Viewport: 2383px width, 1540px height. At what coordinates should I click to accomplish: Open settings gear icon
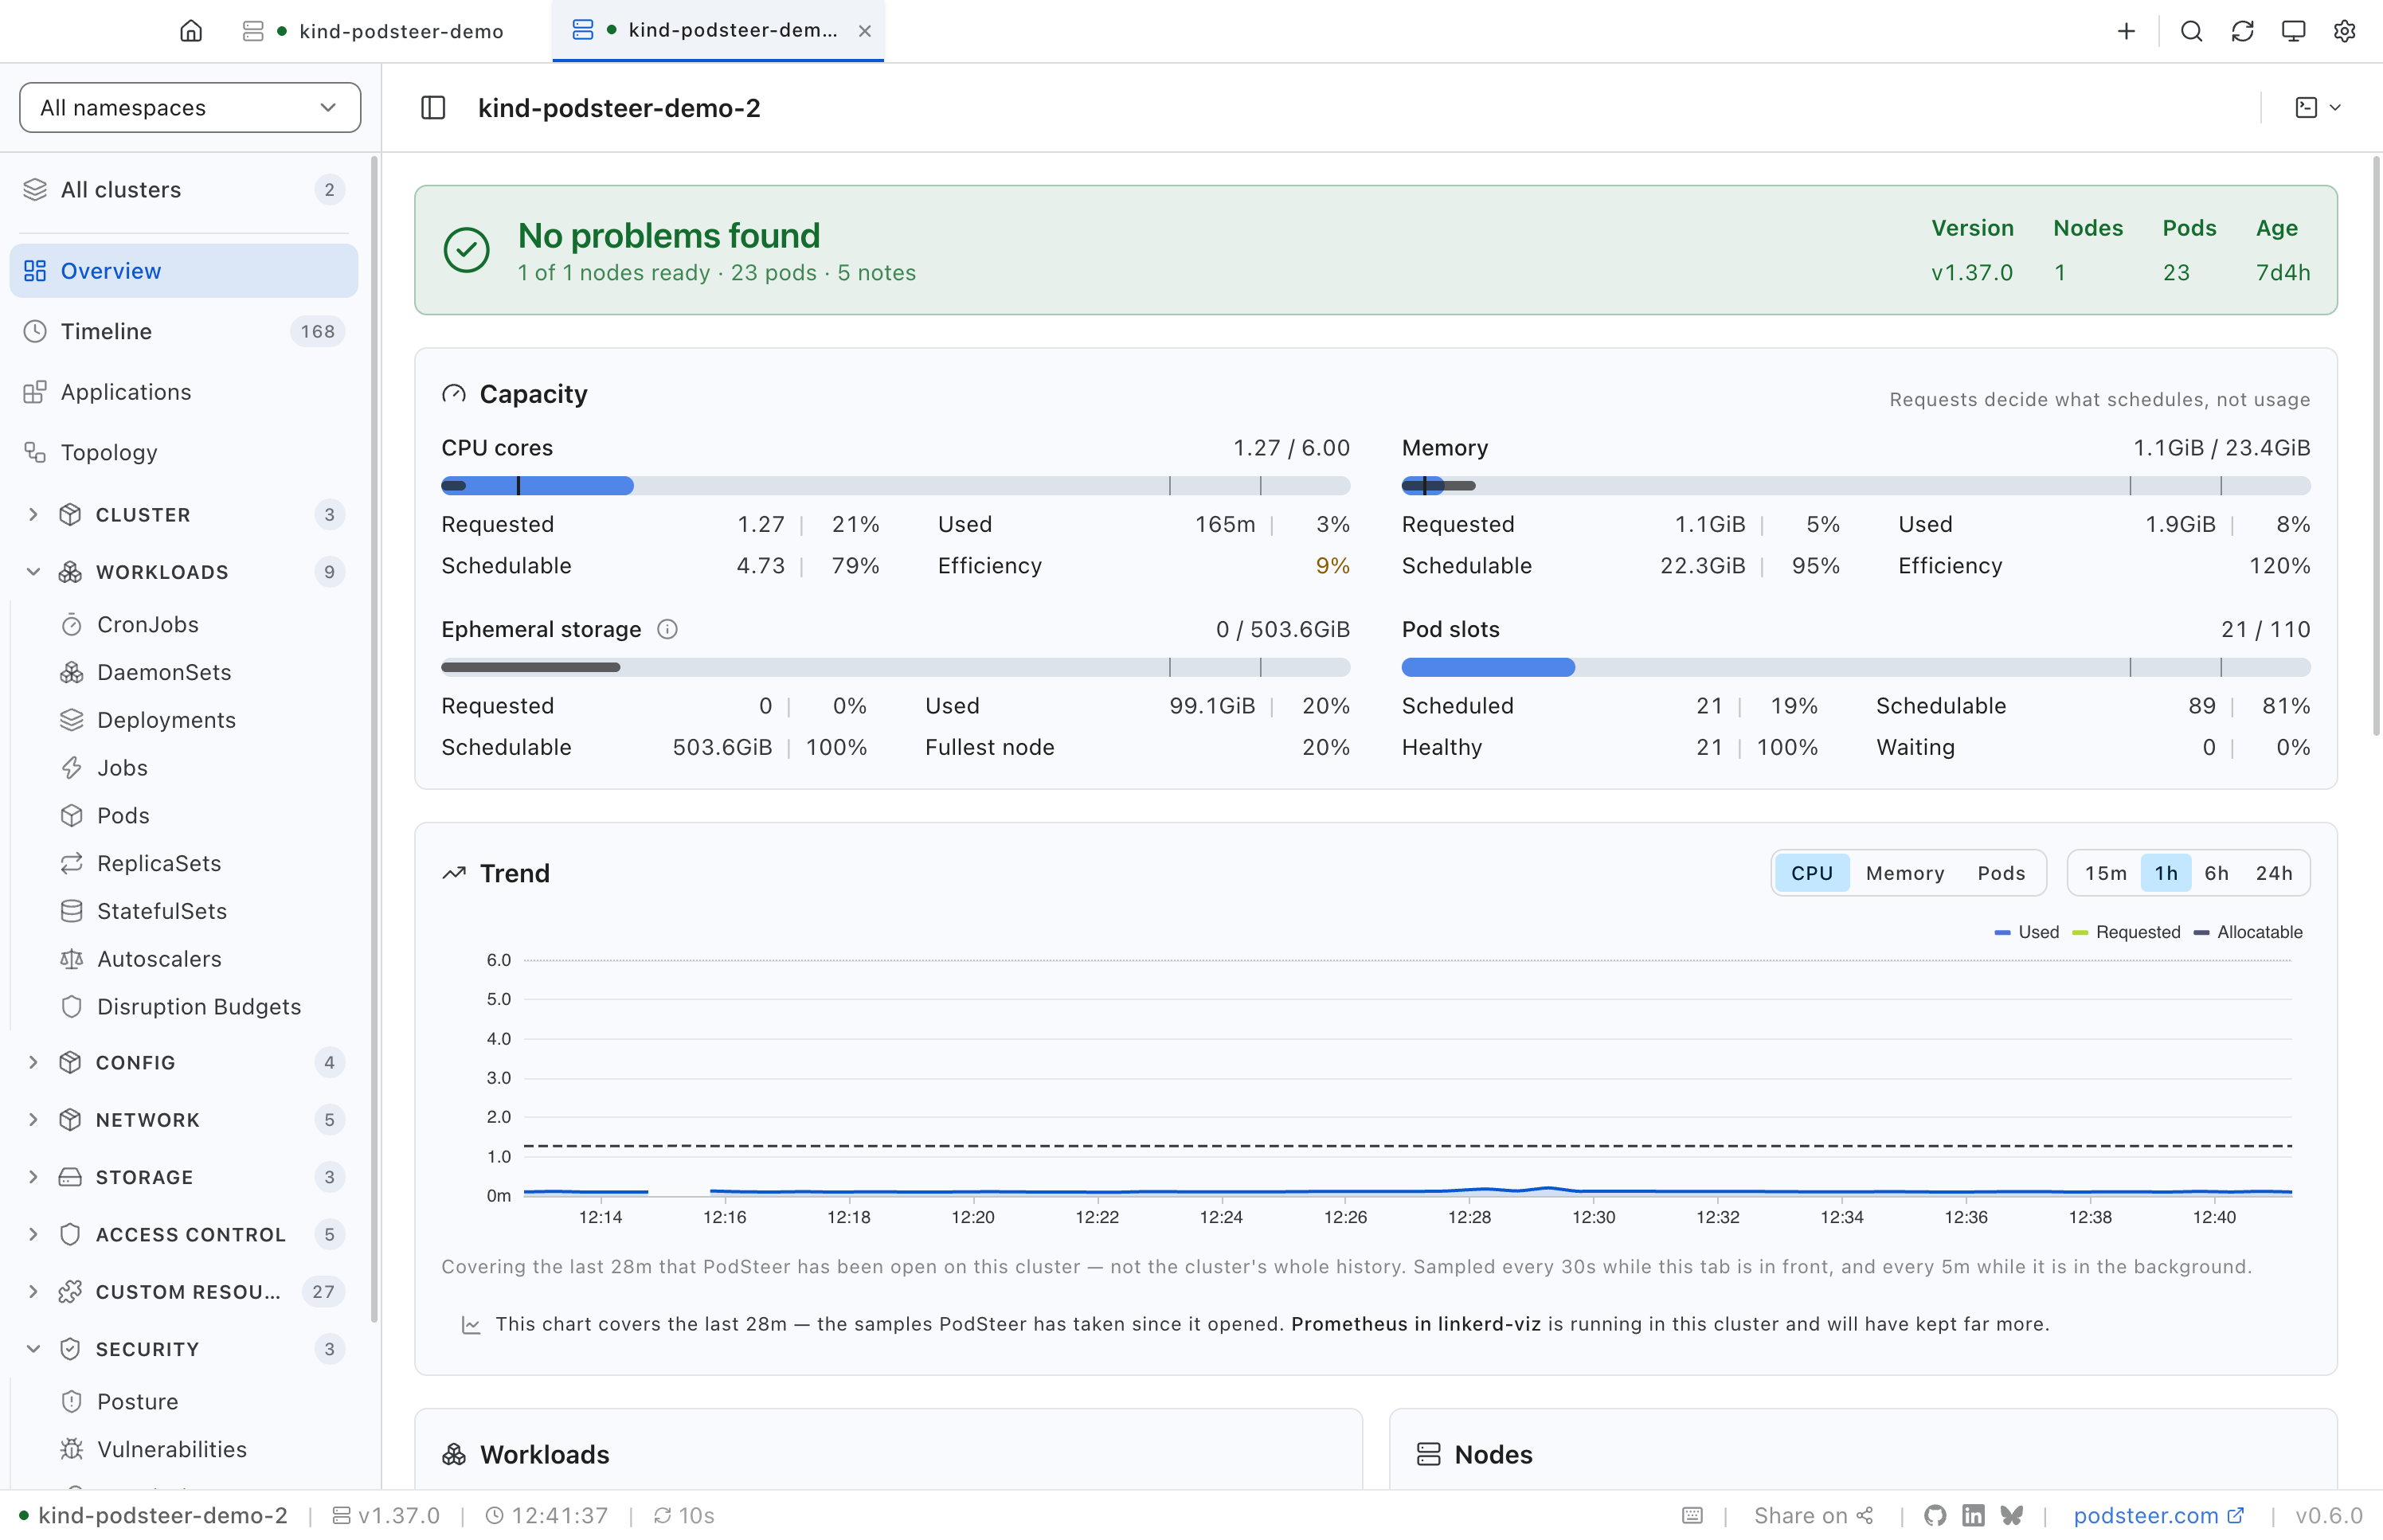(2344, 31)
